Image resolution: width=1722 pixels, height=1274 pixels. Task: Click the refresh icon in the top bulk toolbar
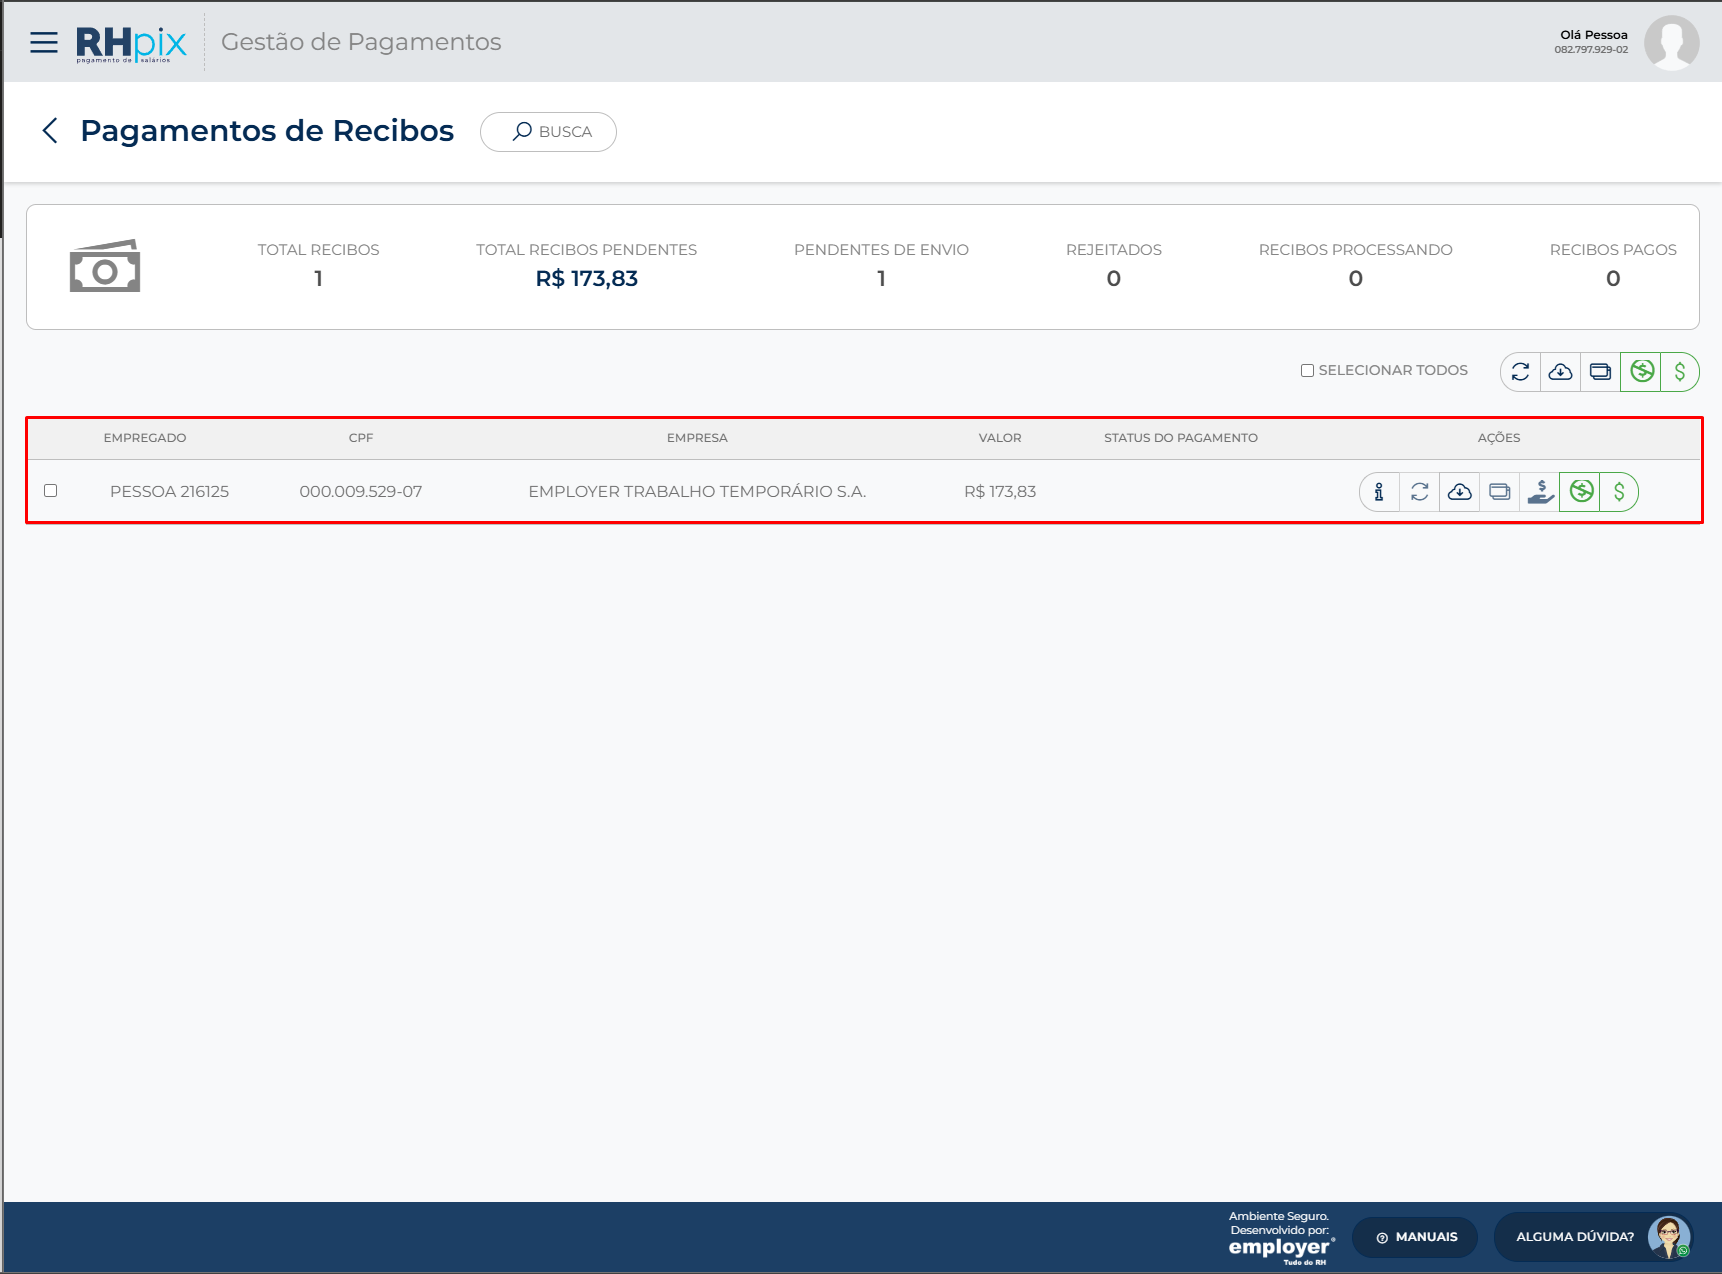[x=1521, y=372]
